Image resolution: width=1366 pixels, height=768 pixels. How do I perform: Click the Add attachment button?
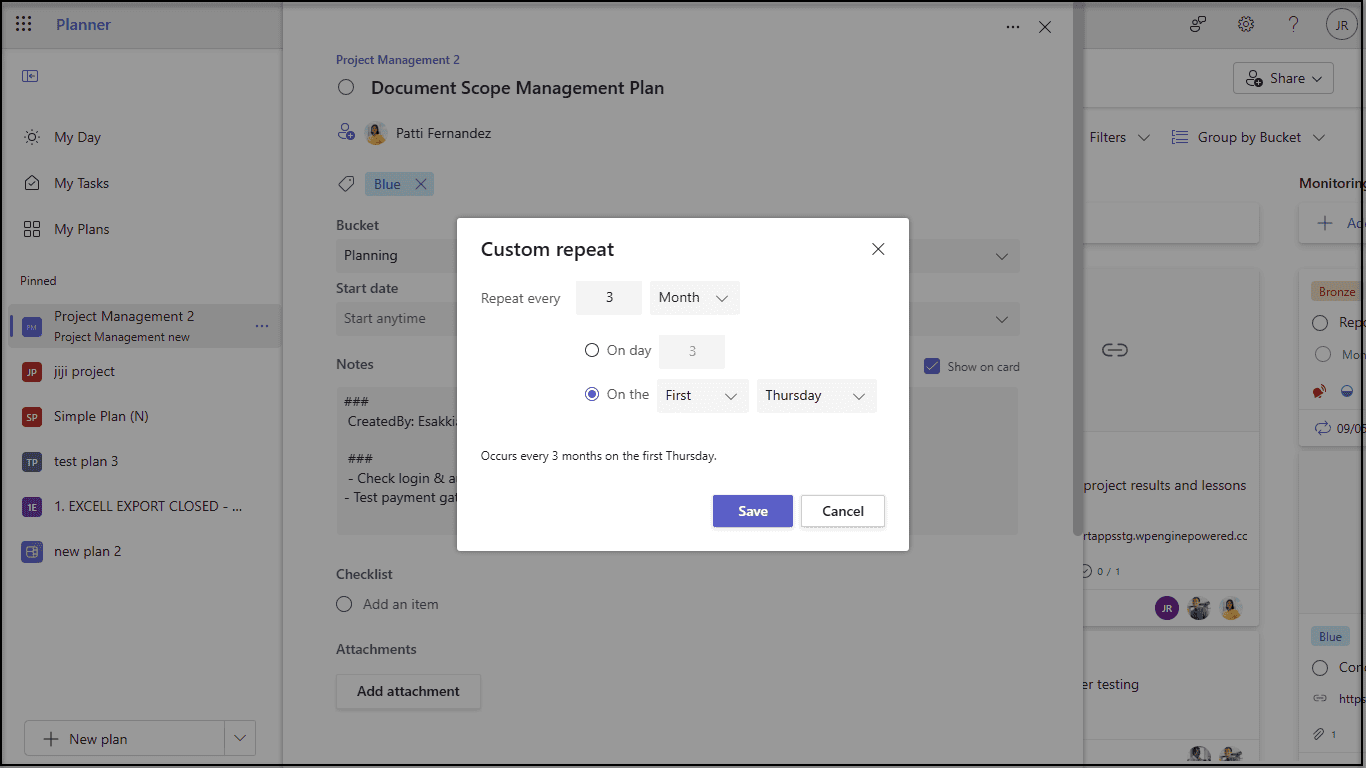[x=408, y=691]
